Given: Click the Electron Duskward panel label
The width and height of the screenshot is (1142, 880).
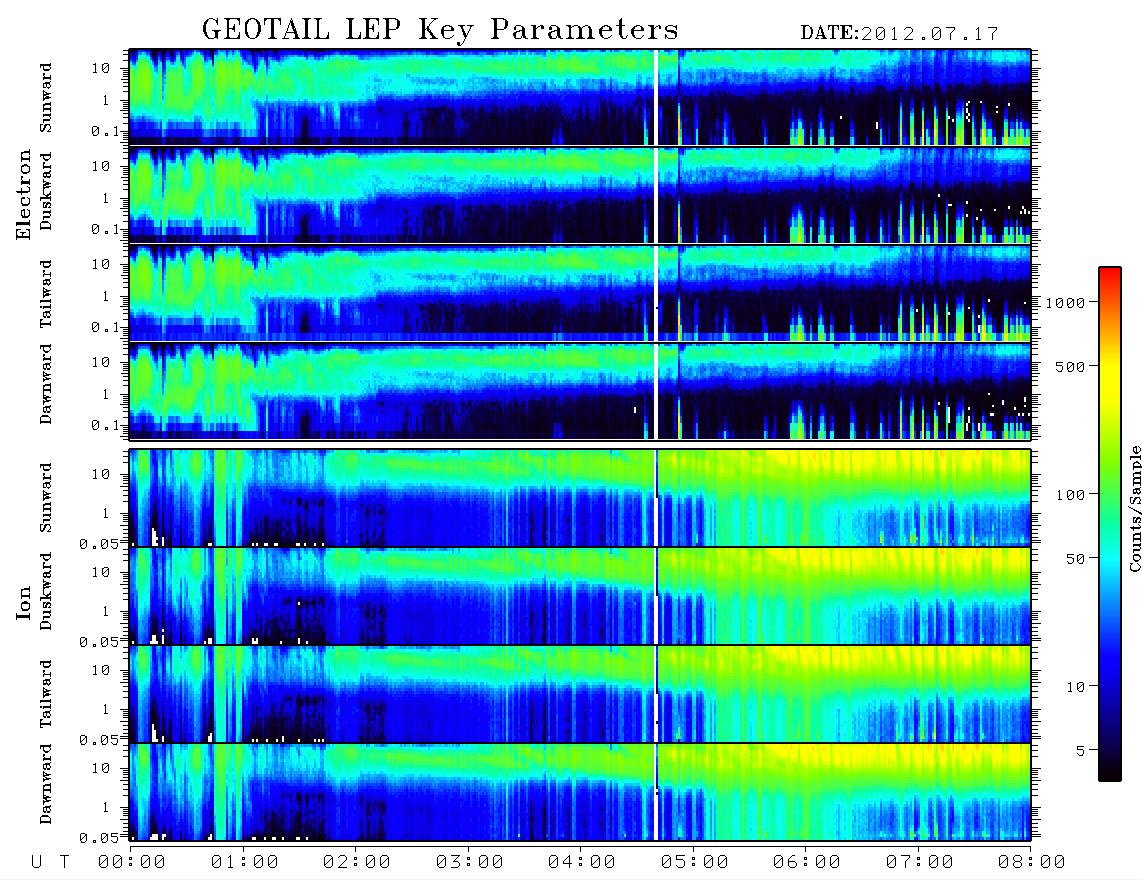Looking at the screenshot, I should (46, 191).
